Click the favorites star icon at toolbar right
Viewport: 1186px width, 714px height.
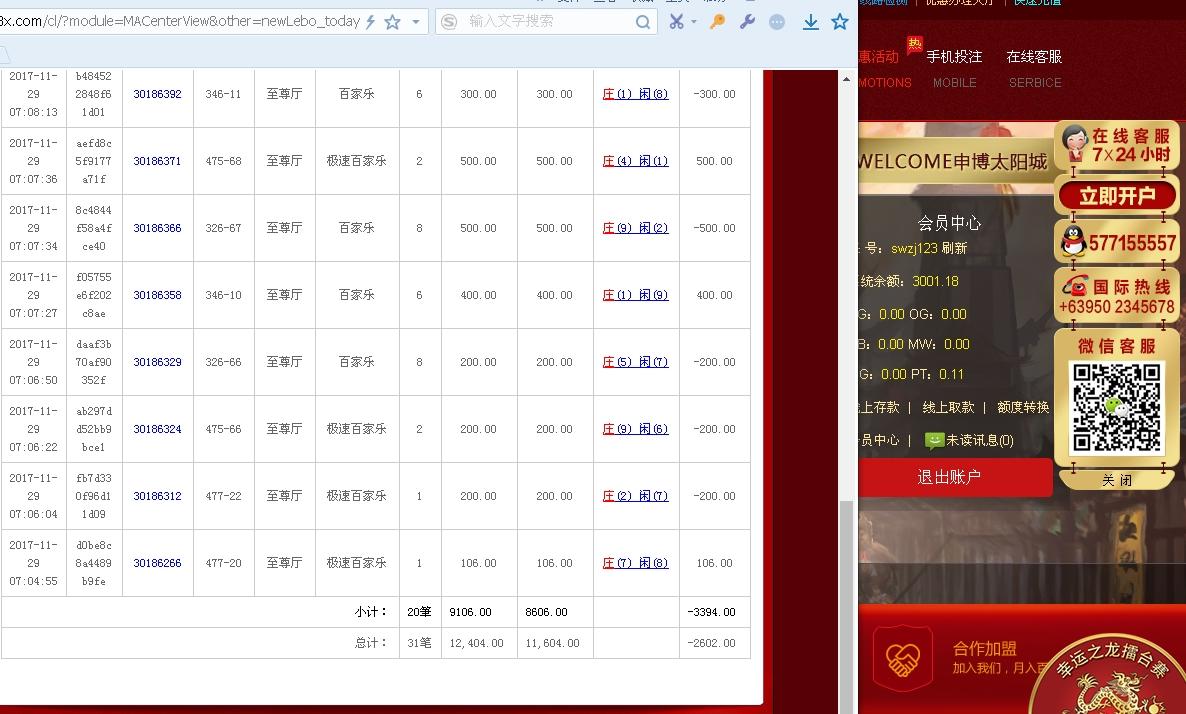pyautogui.click(x=840, y=21)
